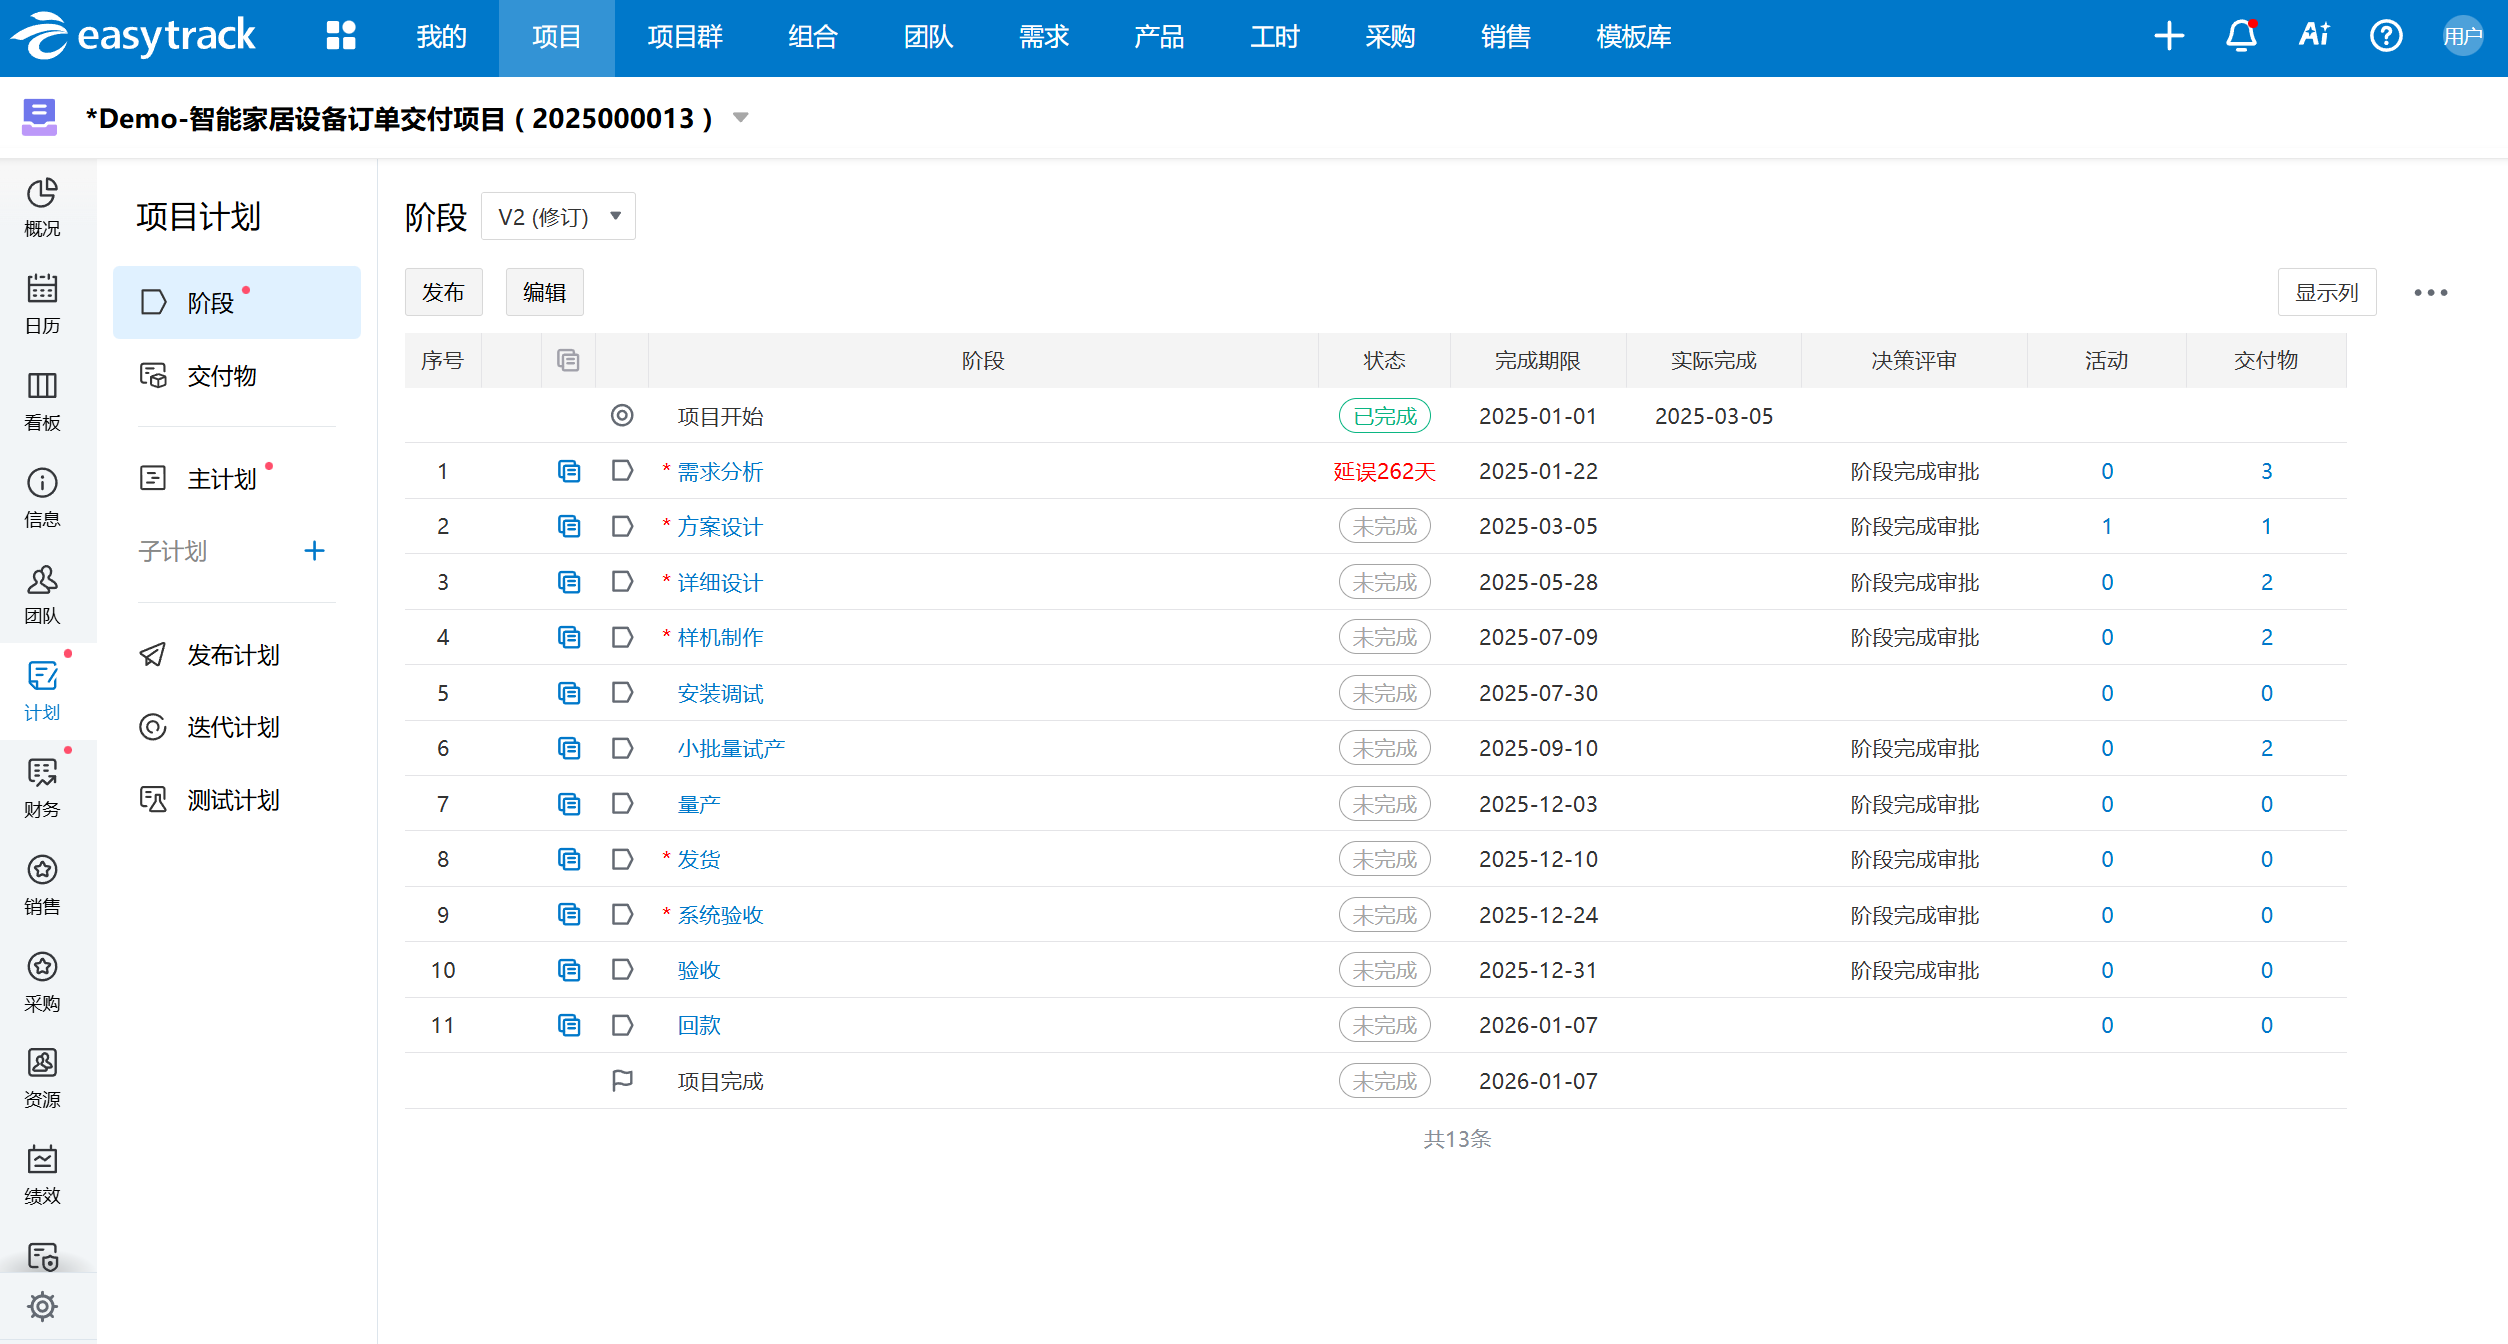Select 交付物 in the plan sidebar

[x=222, y=376]
